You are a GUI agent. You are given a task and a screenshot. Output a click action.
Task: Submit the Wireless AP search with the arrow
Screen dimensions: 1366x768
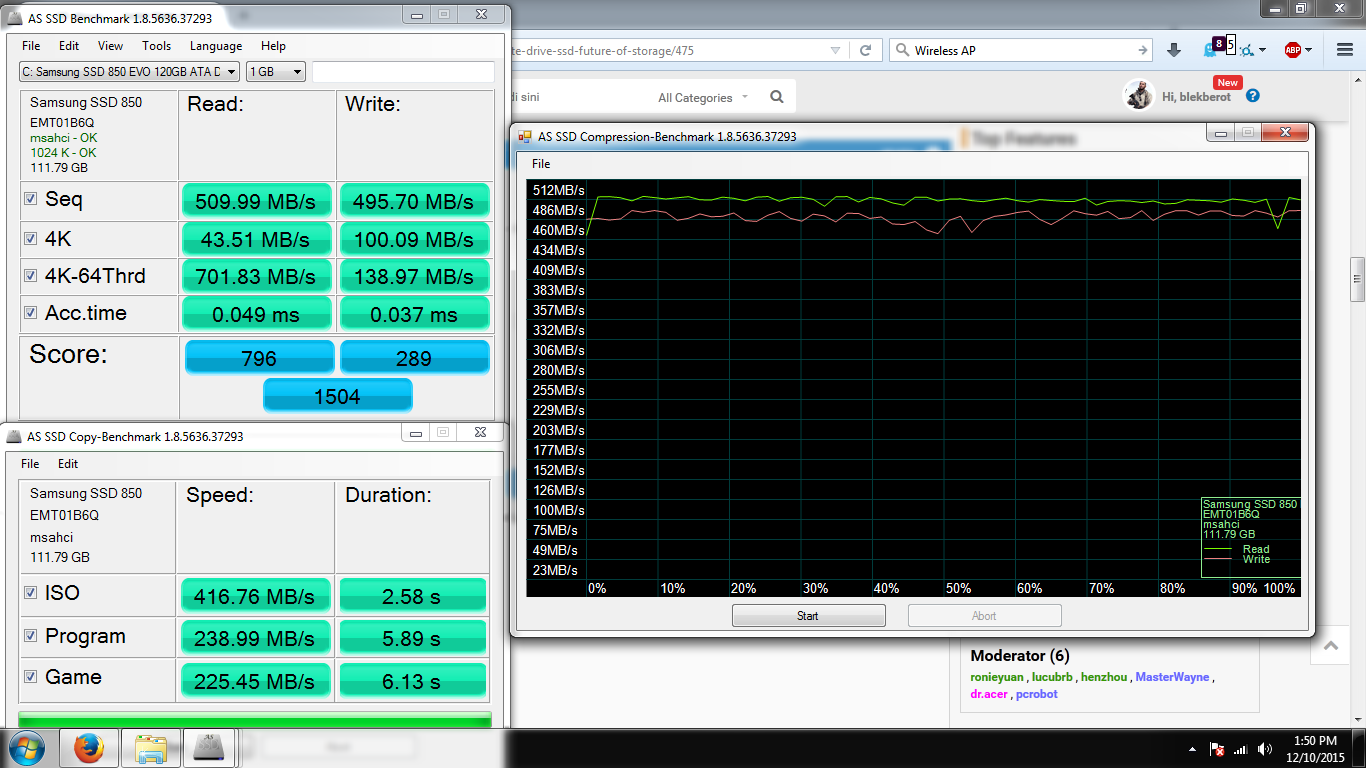1143,50
